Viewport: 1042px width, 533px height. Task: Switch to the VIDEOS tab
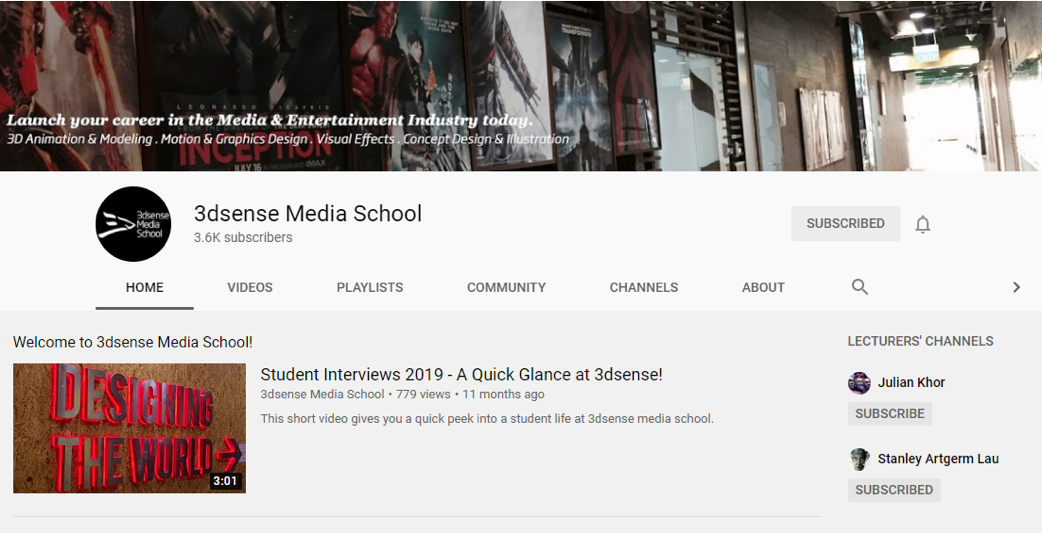pyautogui.click(x=250, y=287)
